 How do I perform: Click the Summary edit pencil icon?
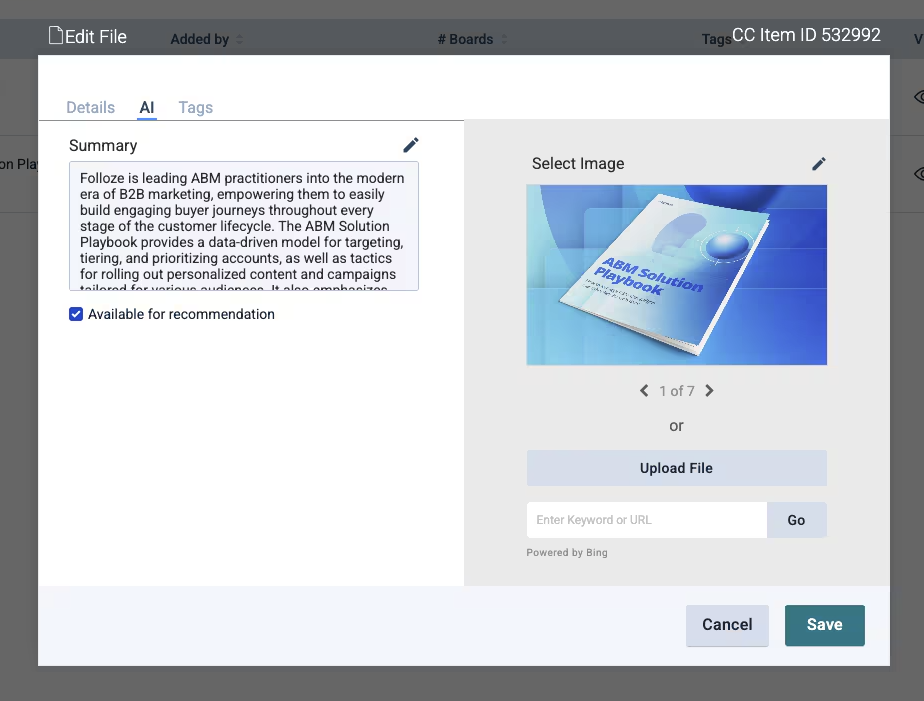(x=411, y=145)
